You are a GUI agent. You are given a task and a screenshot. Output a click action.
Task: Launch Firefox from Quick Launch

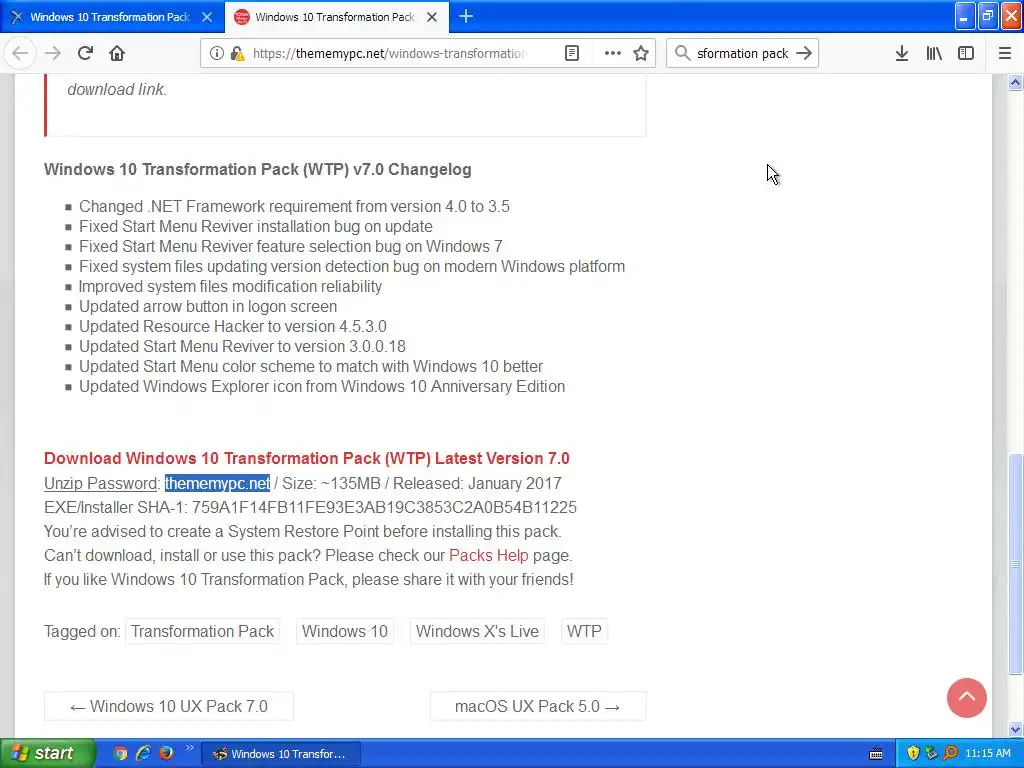167,754
